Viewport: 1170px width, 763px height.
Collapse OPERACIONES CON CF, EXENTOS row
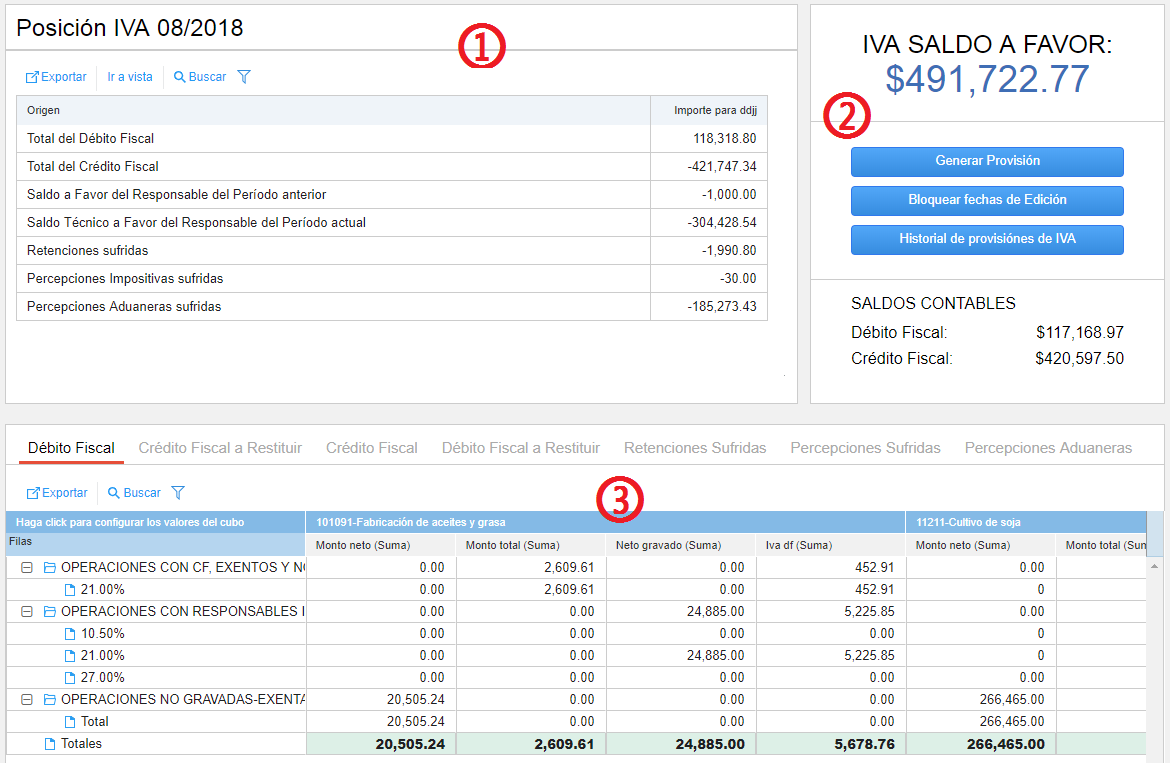[x=27, y=568]
